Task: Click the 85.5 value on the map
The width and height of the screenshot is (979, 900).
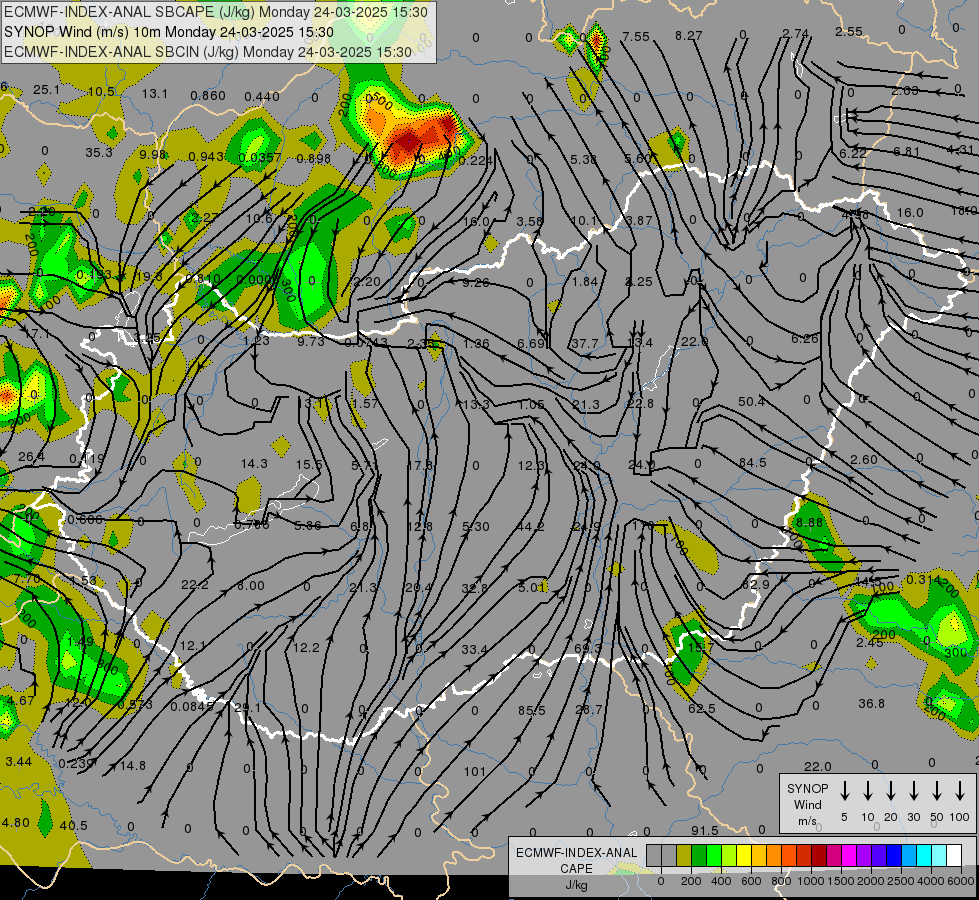Action: [531, 711]
